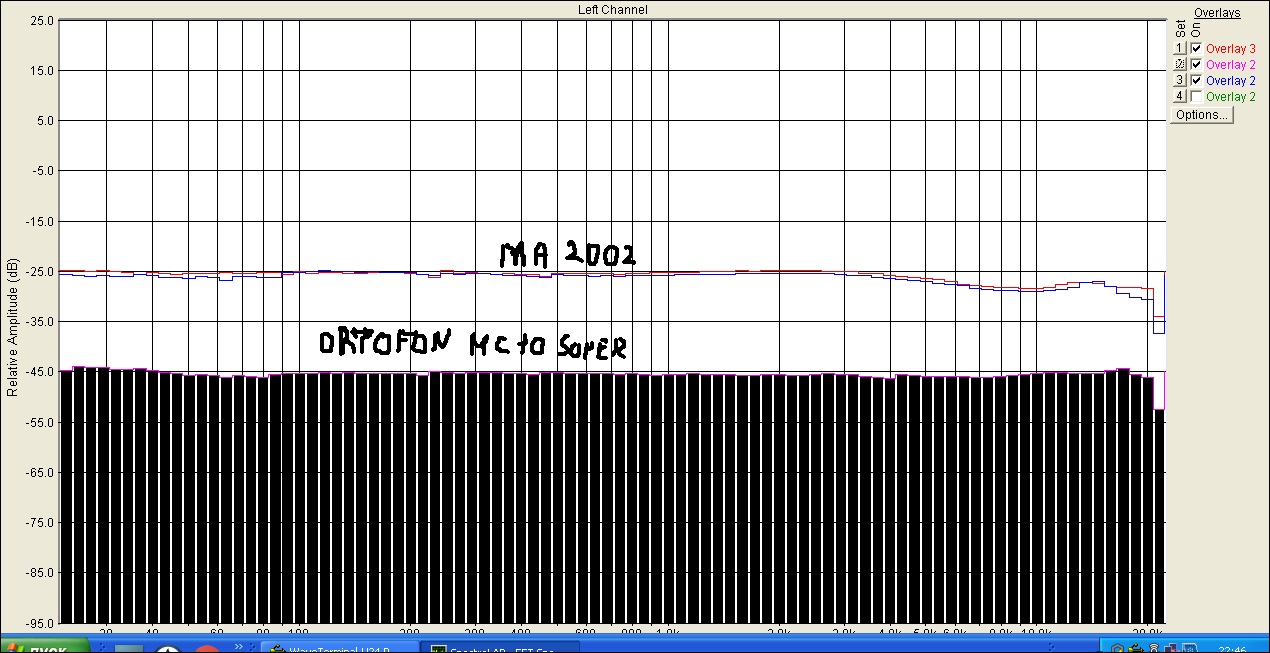Screen dimensions: 1270x653
Task: Click the blue Overlay 2 label
Action: point(1231,80)
